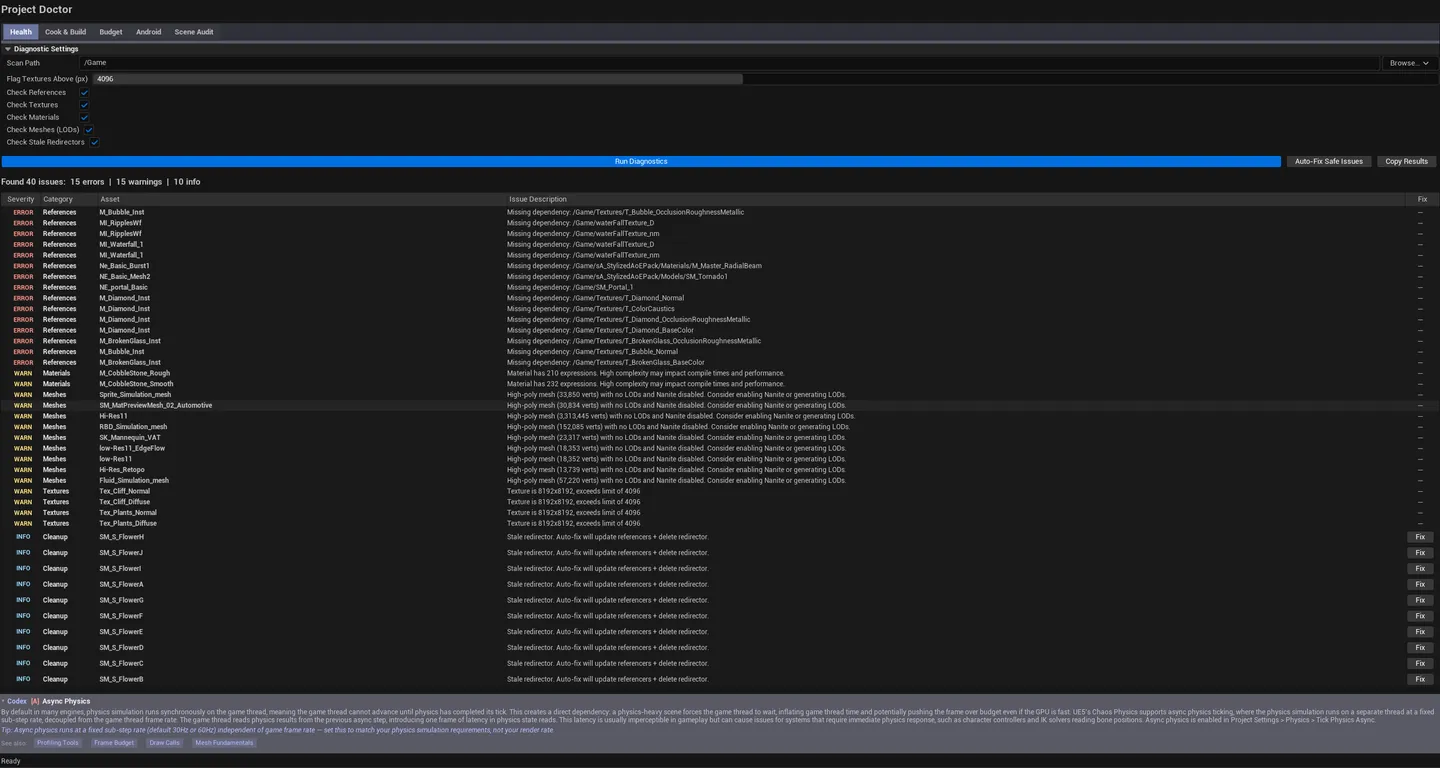Click Fix in the SM_S_FlowerB row
1440x768 pixels.
(x=1420, y=679)
